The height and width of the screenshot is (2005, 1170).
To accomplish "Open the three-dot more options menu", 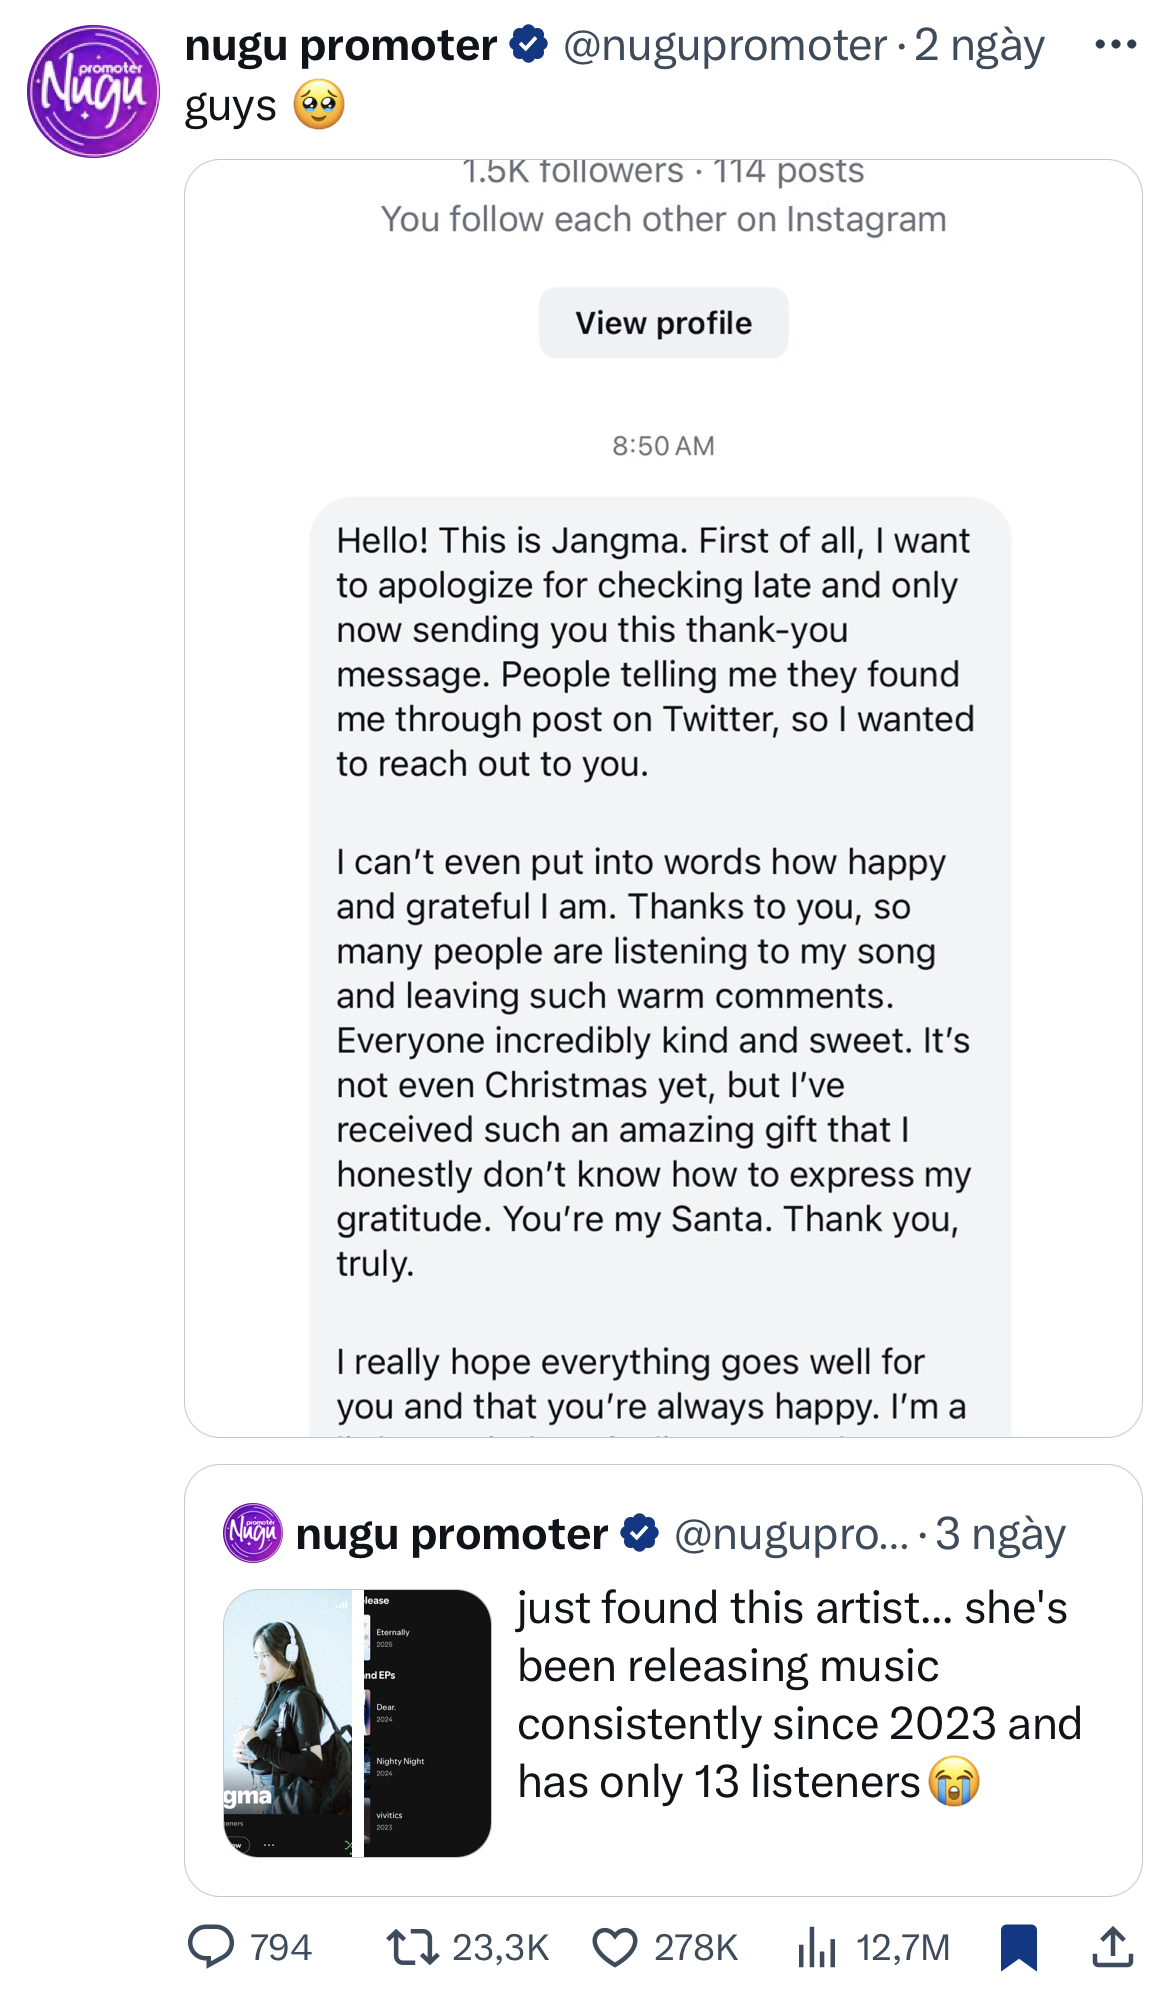I will [1115, 45].
